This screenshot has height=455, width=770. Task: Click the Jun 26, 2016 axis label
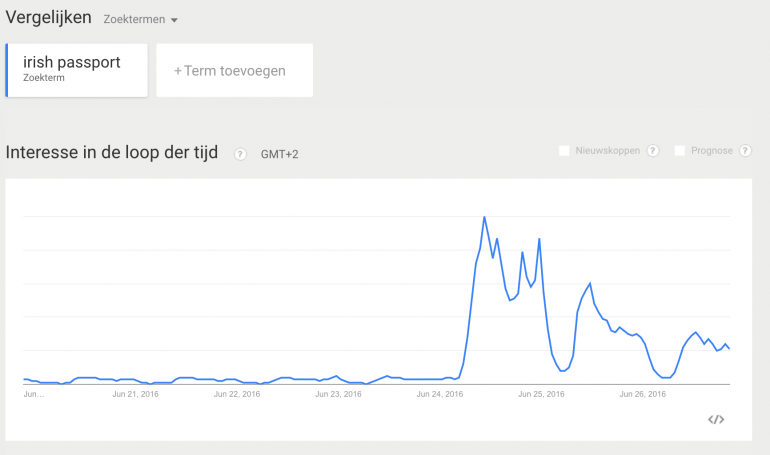(642, 394)
